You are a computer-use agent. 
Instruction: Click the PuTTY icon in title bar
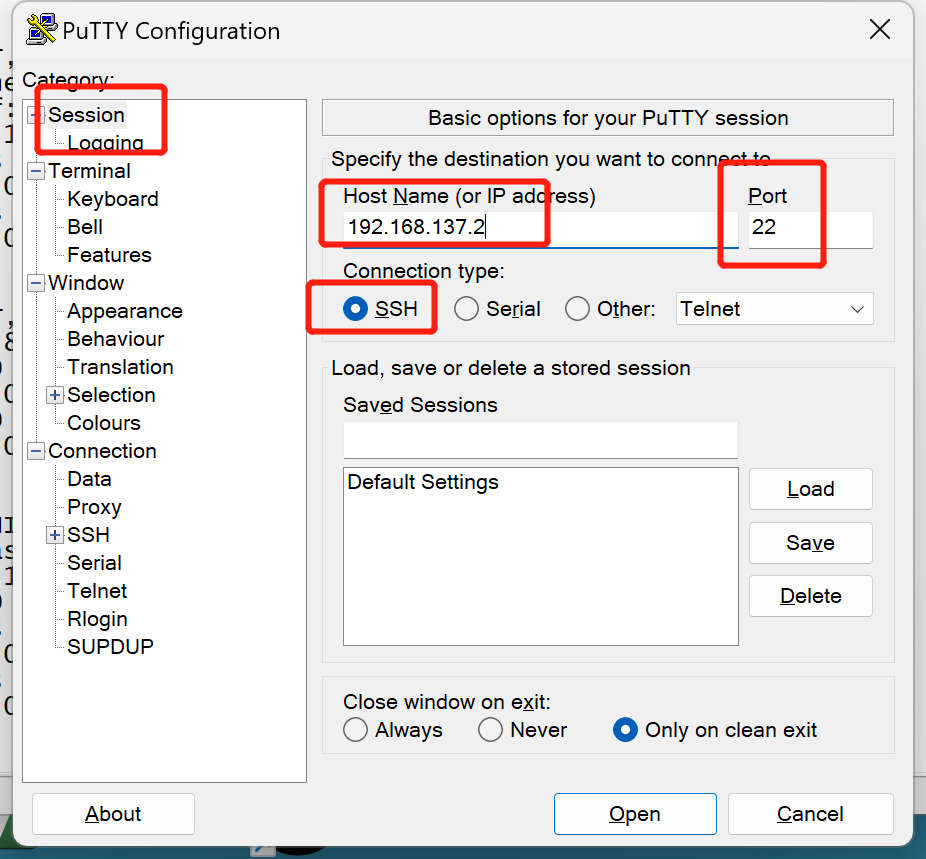click(x=41, y=30)
